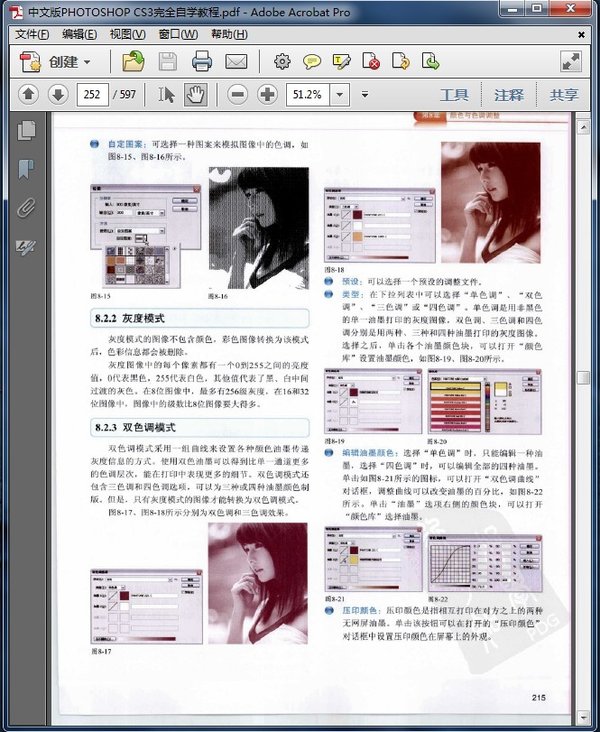Image resolution: width=600 pixels, height=732 pixels.
Task: Add a sticky note comment icon
Action: point(312,61)
